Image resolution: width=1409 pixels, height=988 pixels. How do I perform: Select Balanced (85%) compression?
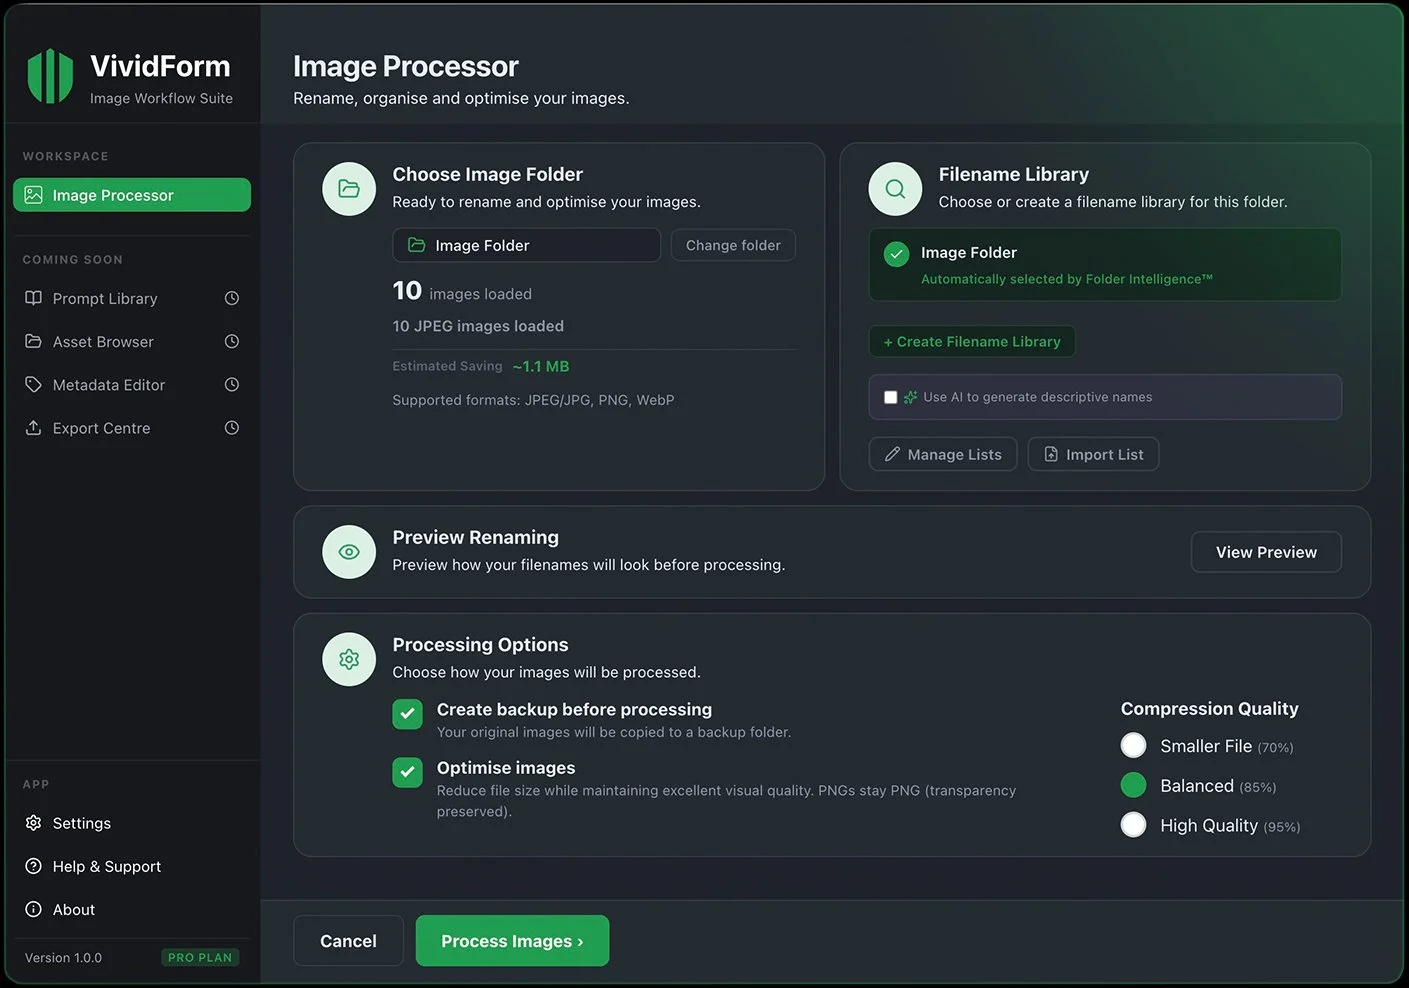click(1133, 785)
